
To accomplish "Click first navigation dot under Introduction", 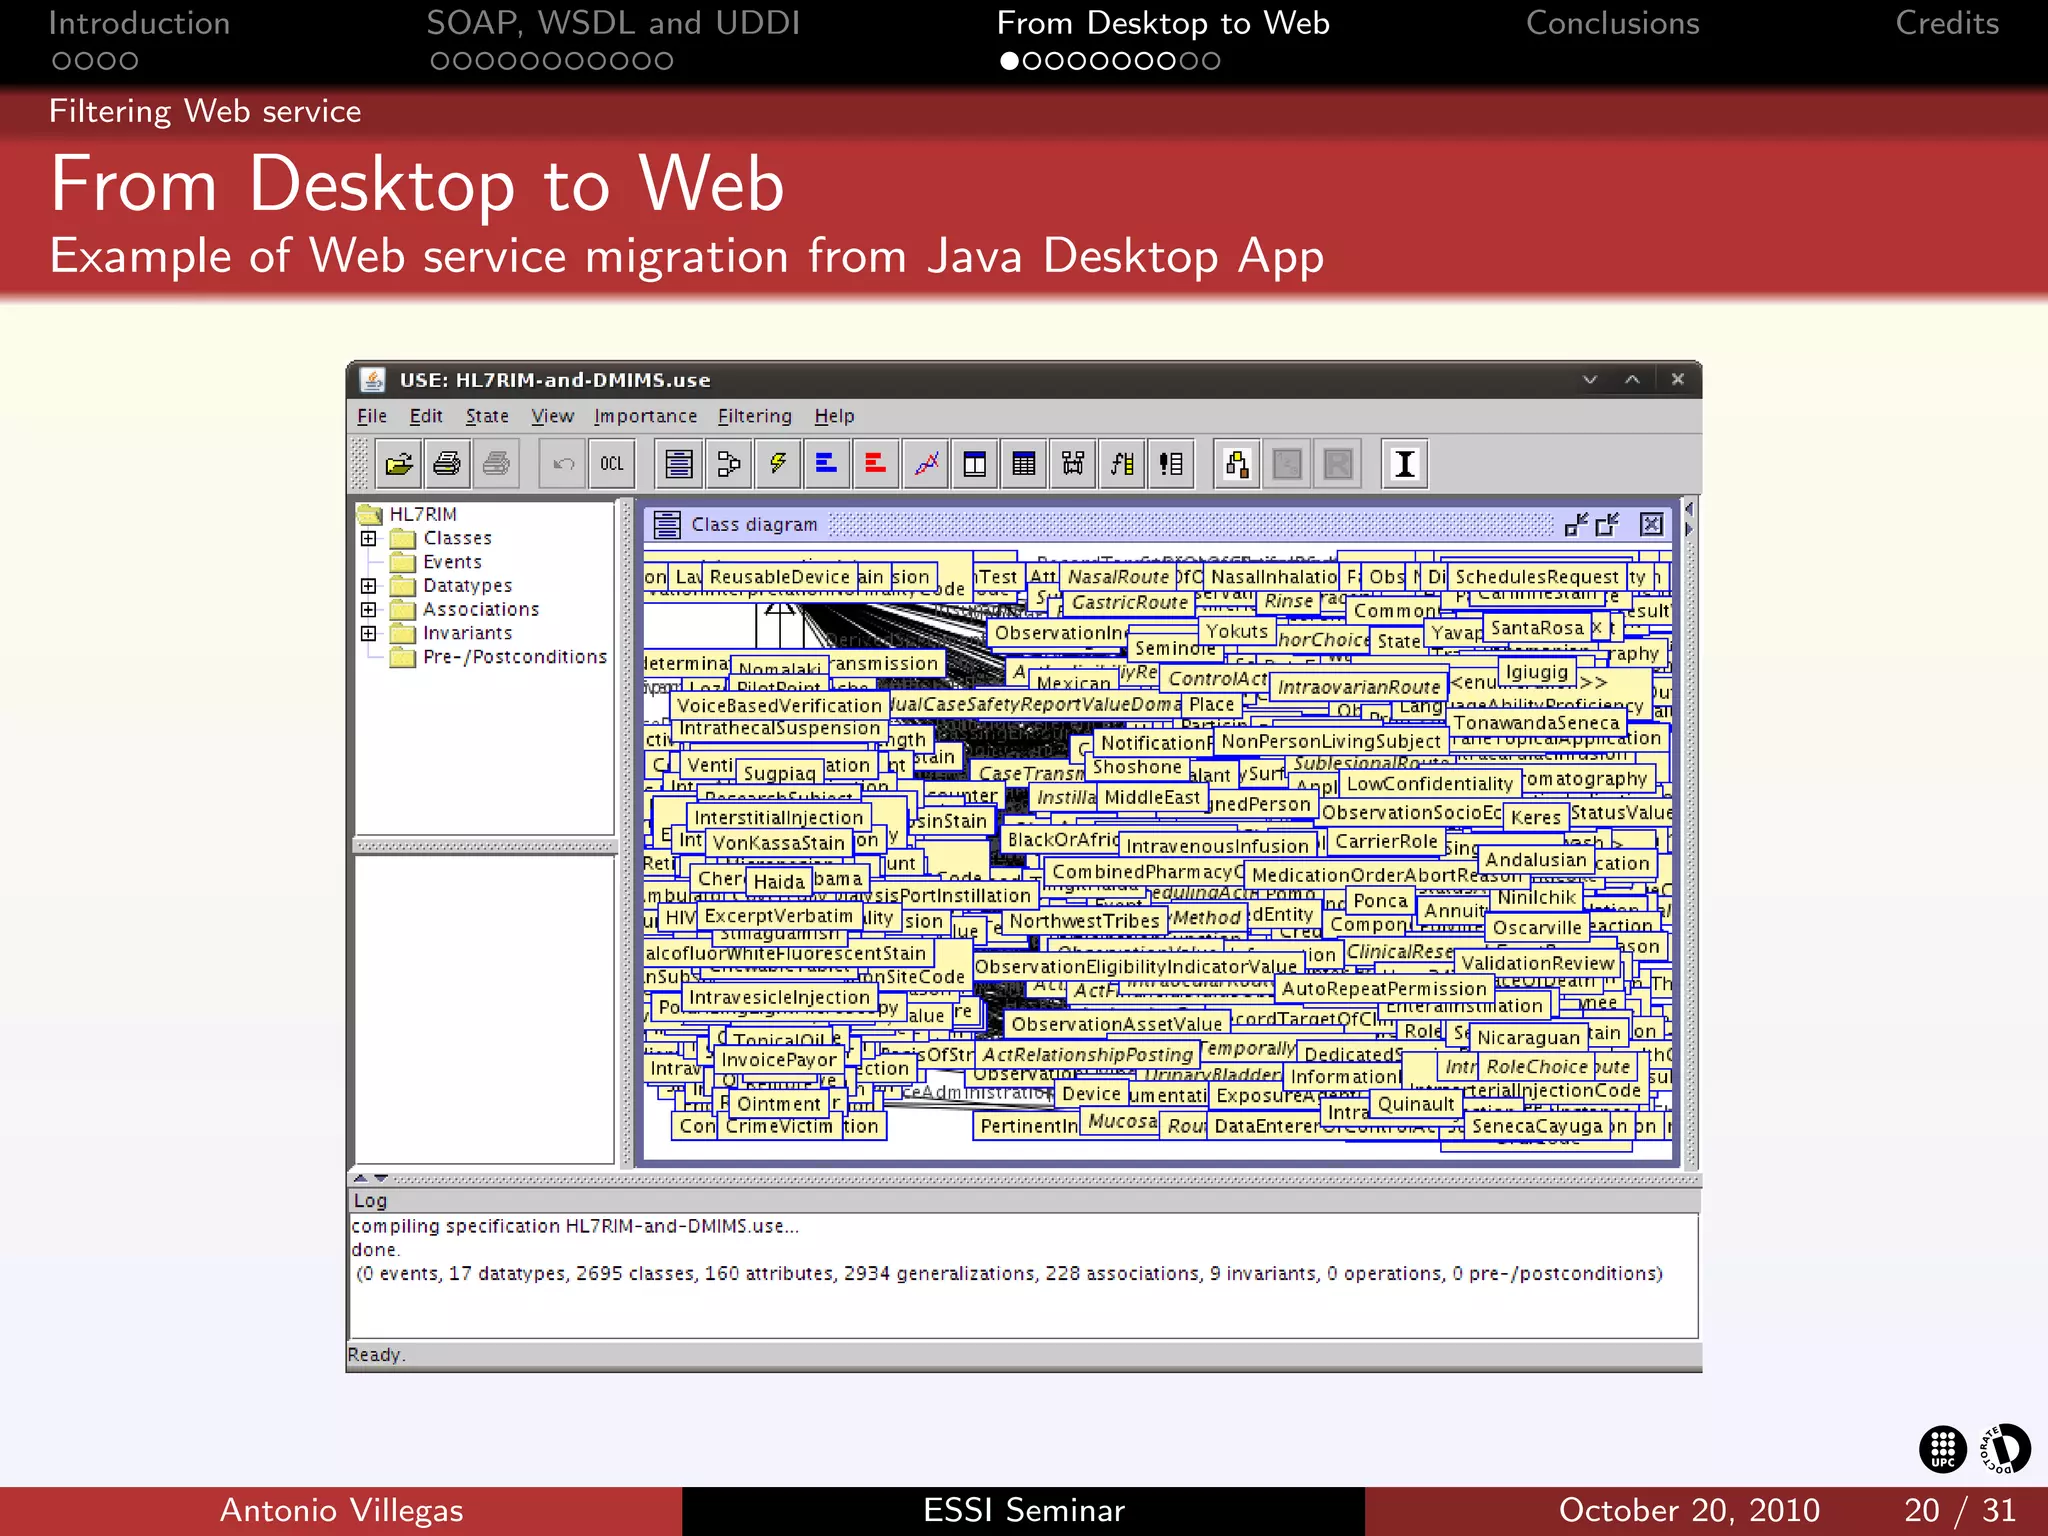I will pos(61,61).
